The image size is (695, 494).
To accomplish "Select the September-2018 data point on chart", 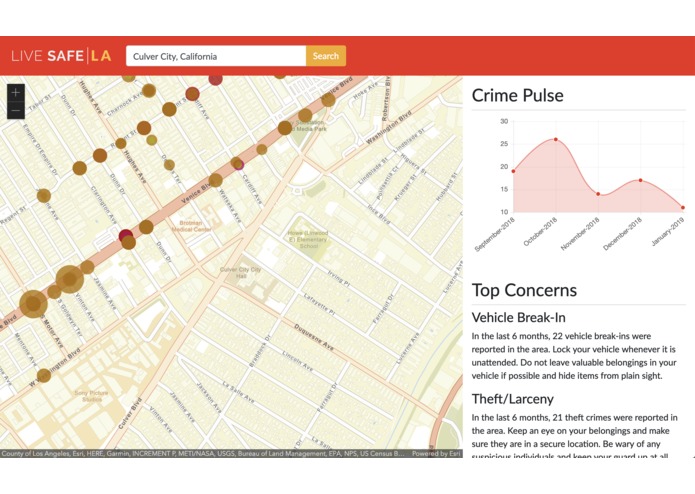I will pos(513,171).
